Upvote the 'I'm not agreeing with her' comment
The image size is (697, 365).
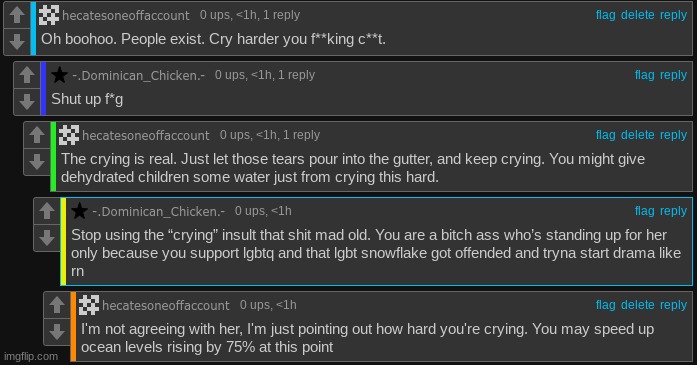57,305
